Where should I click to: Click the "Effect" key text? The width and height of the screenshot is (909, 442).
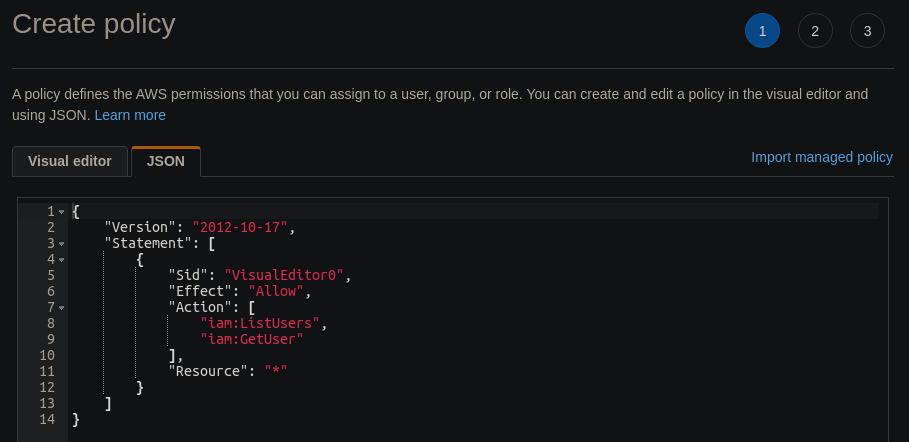click(x=200, y=291)
